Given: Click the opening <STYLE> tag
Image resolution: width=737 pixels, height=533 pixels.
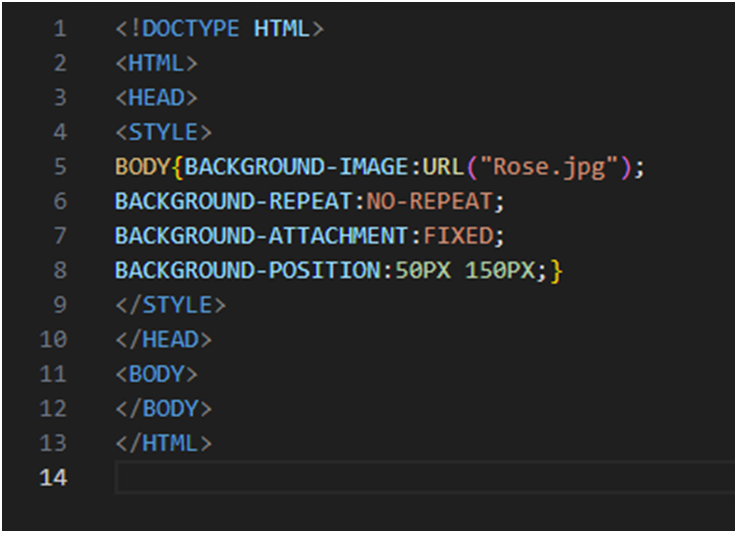Looking at the screenshot, I should (164, 133).
